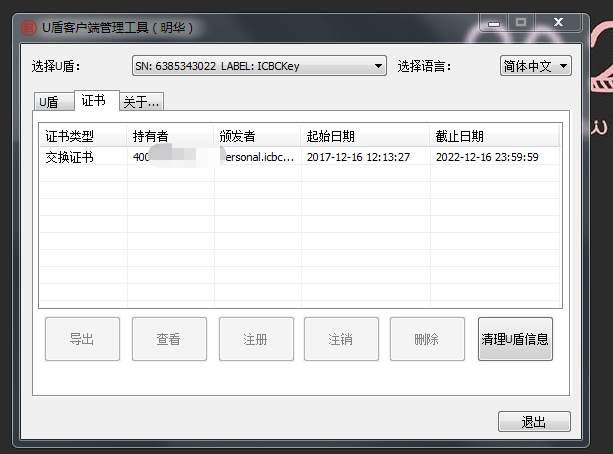Select the 证书 tab

pos(97,100)
